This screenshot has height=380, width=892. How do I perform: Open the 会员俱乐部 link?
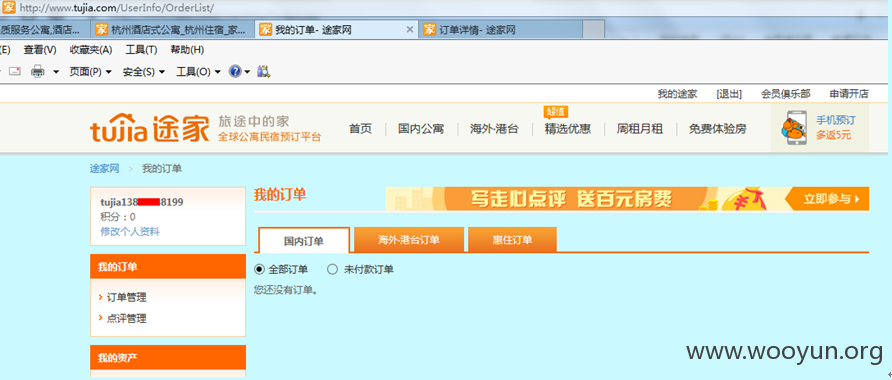[786, 94]
